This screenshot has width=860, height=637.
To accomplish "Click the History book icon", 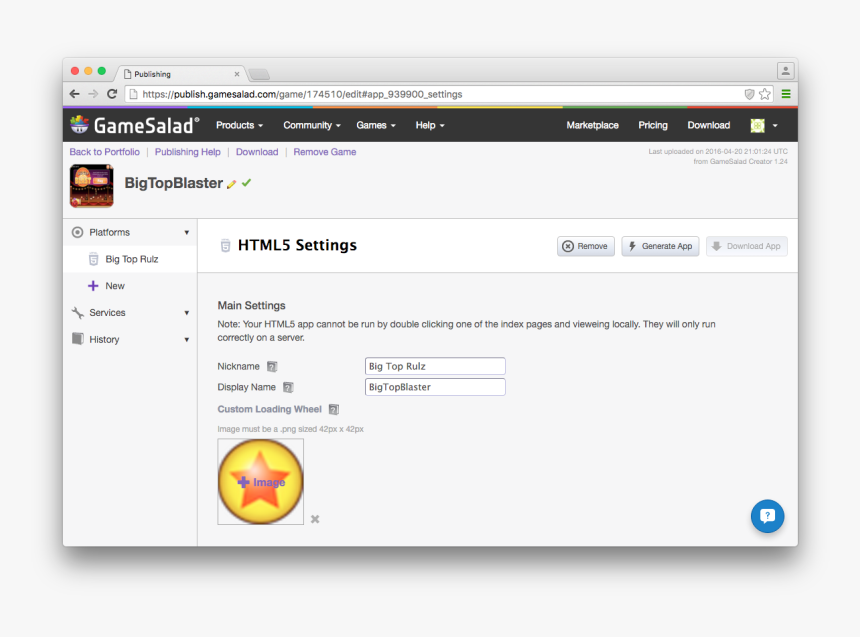I will (78, 339).
